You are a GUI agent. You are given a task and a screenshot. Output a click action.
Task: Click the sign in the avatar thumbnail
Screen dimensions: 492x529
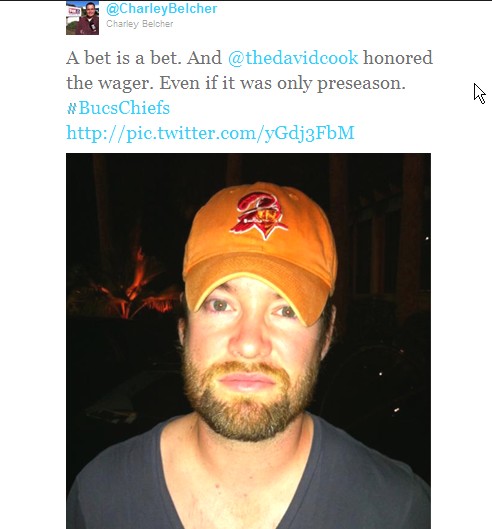[x=74, y=12]
